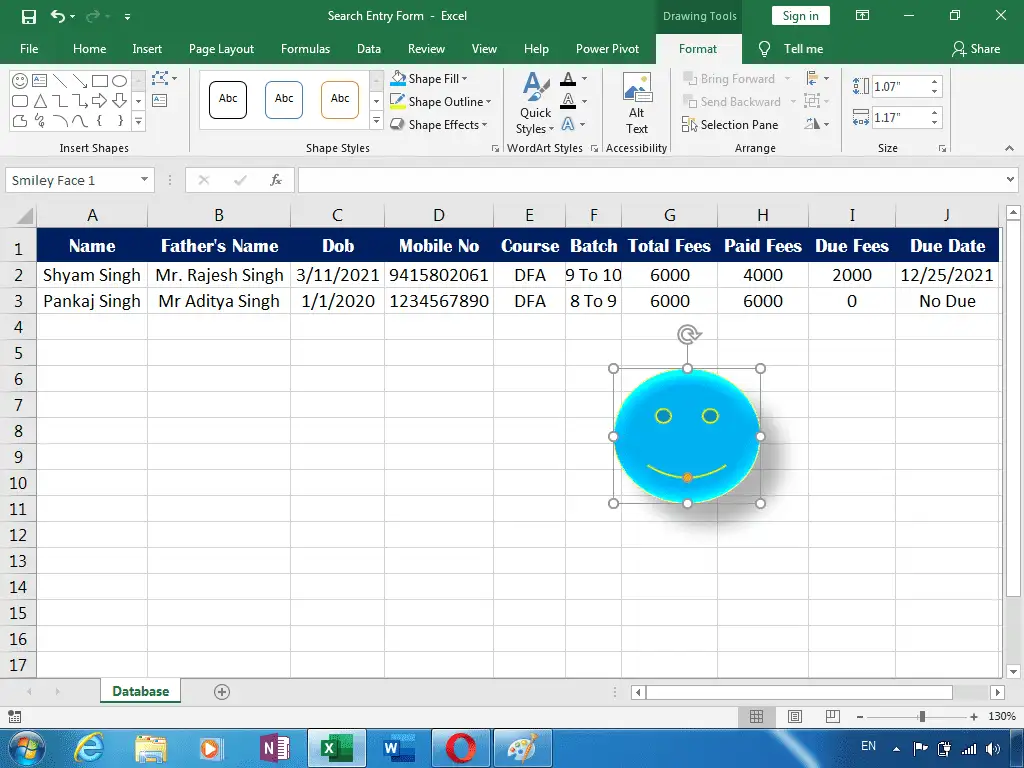Apply black outline Abc shape style
Viewport: 1024px width, 768px height.
pyautogui.click(x=228, y=100)
